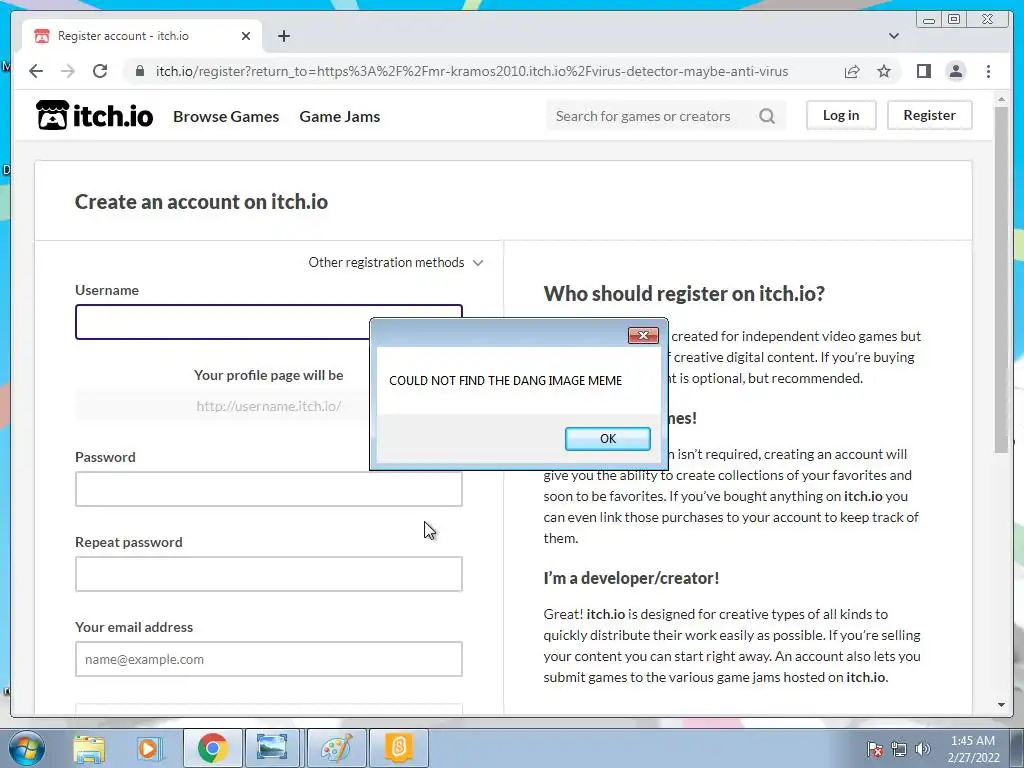Click the Register button in the header
Image resolution: width=1024 pixels, height=768 pixels.
(929, 115)
